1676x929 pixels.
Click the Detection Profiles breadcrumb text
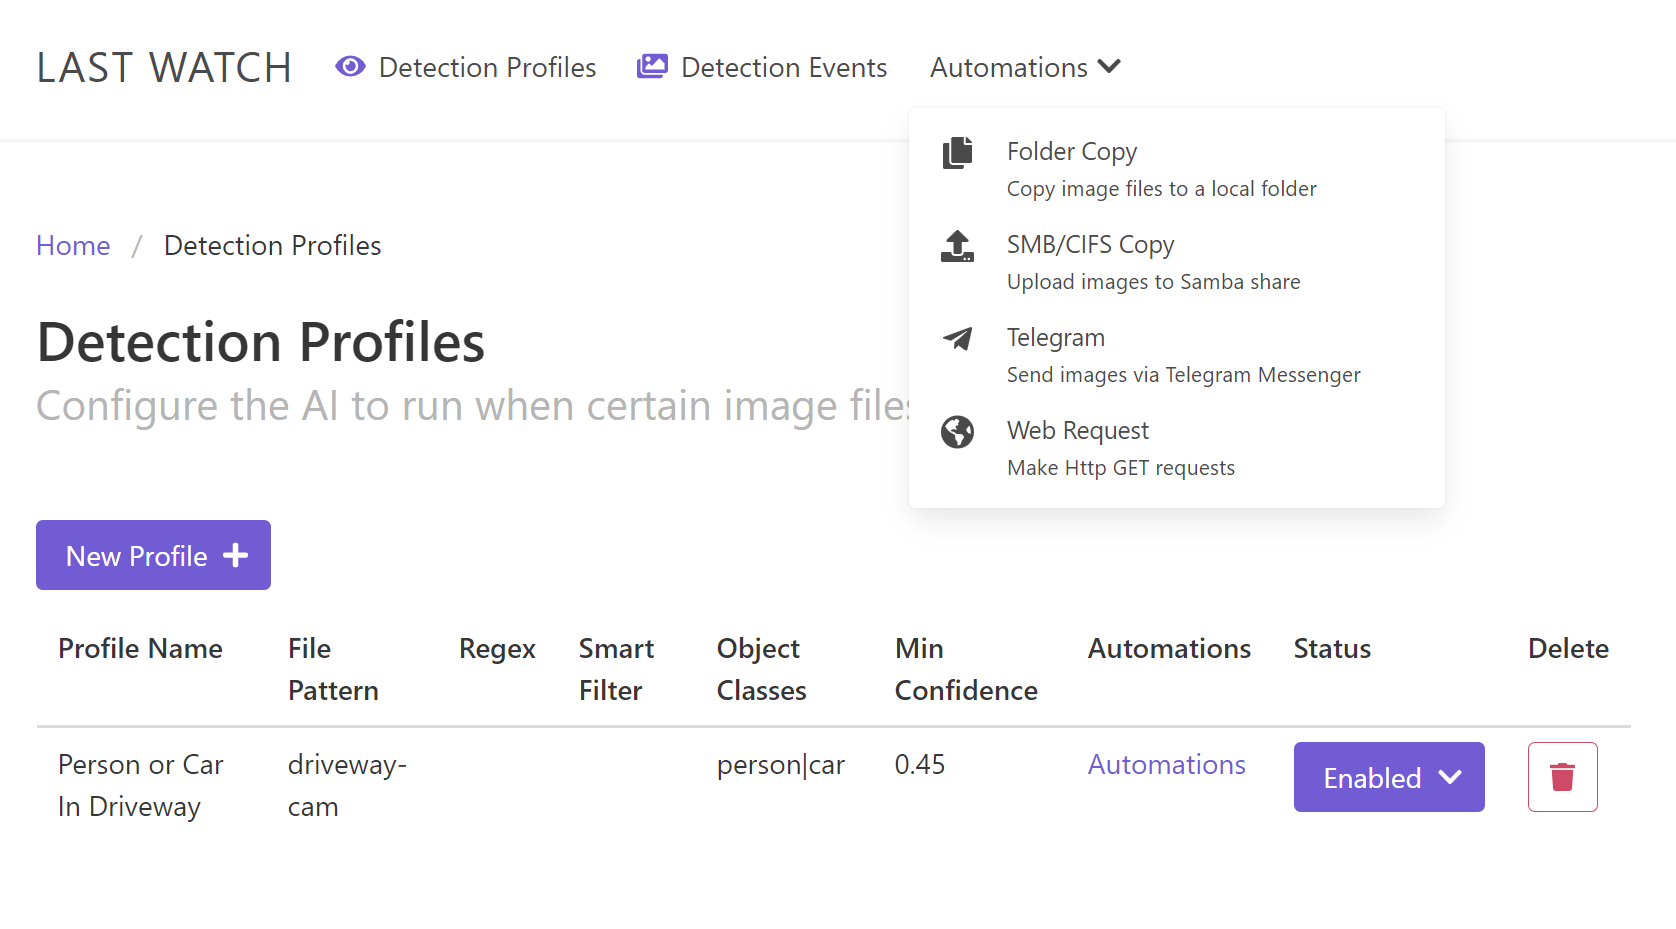(272, 245)
